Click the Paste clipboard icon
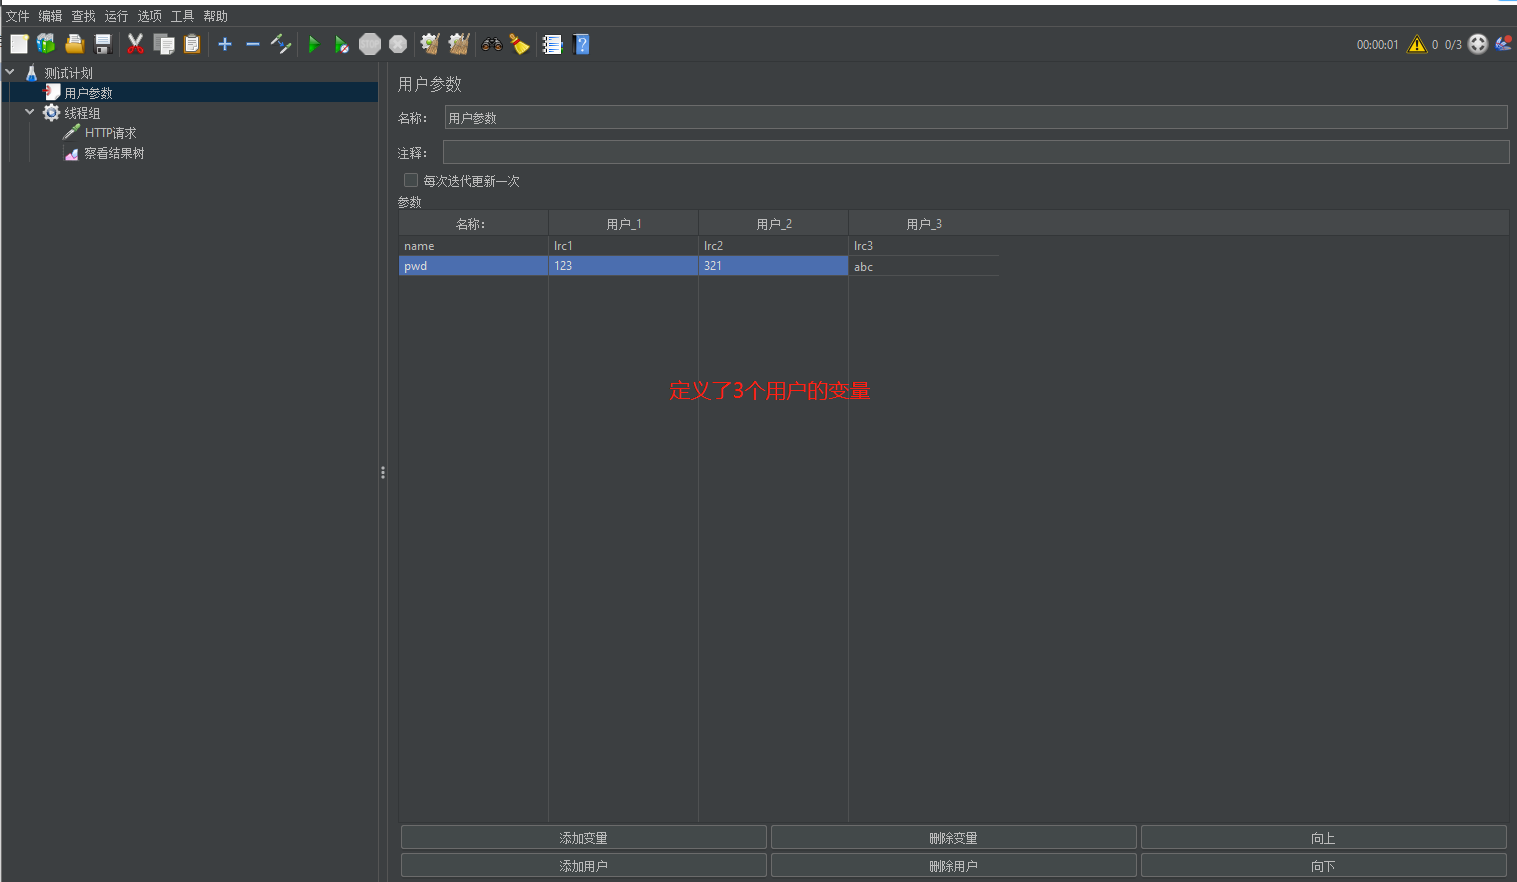This screenshot has width=1517, height=882. coord(192,44)
